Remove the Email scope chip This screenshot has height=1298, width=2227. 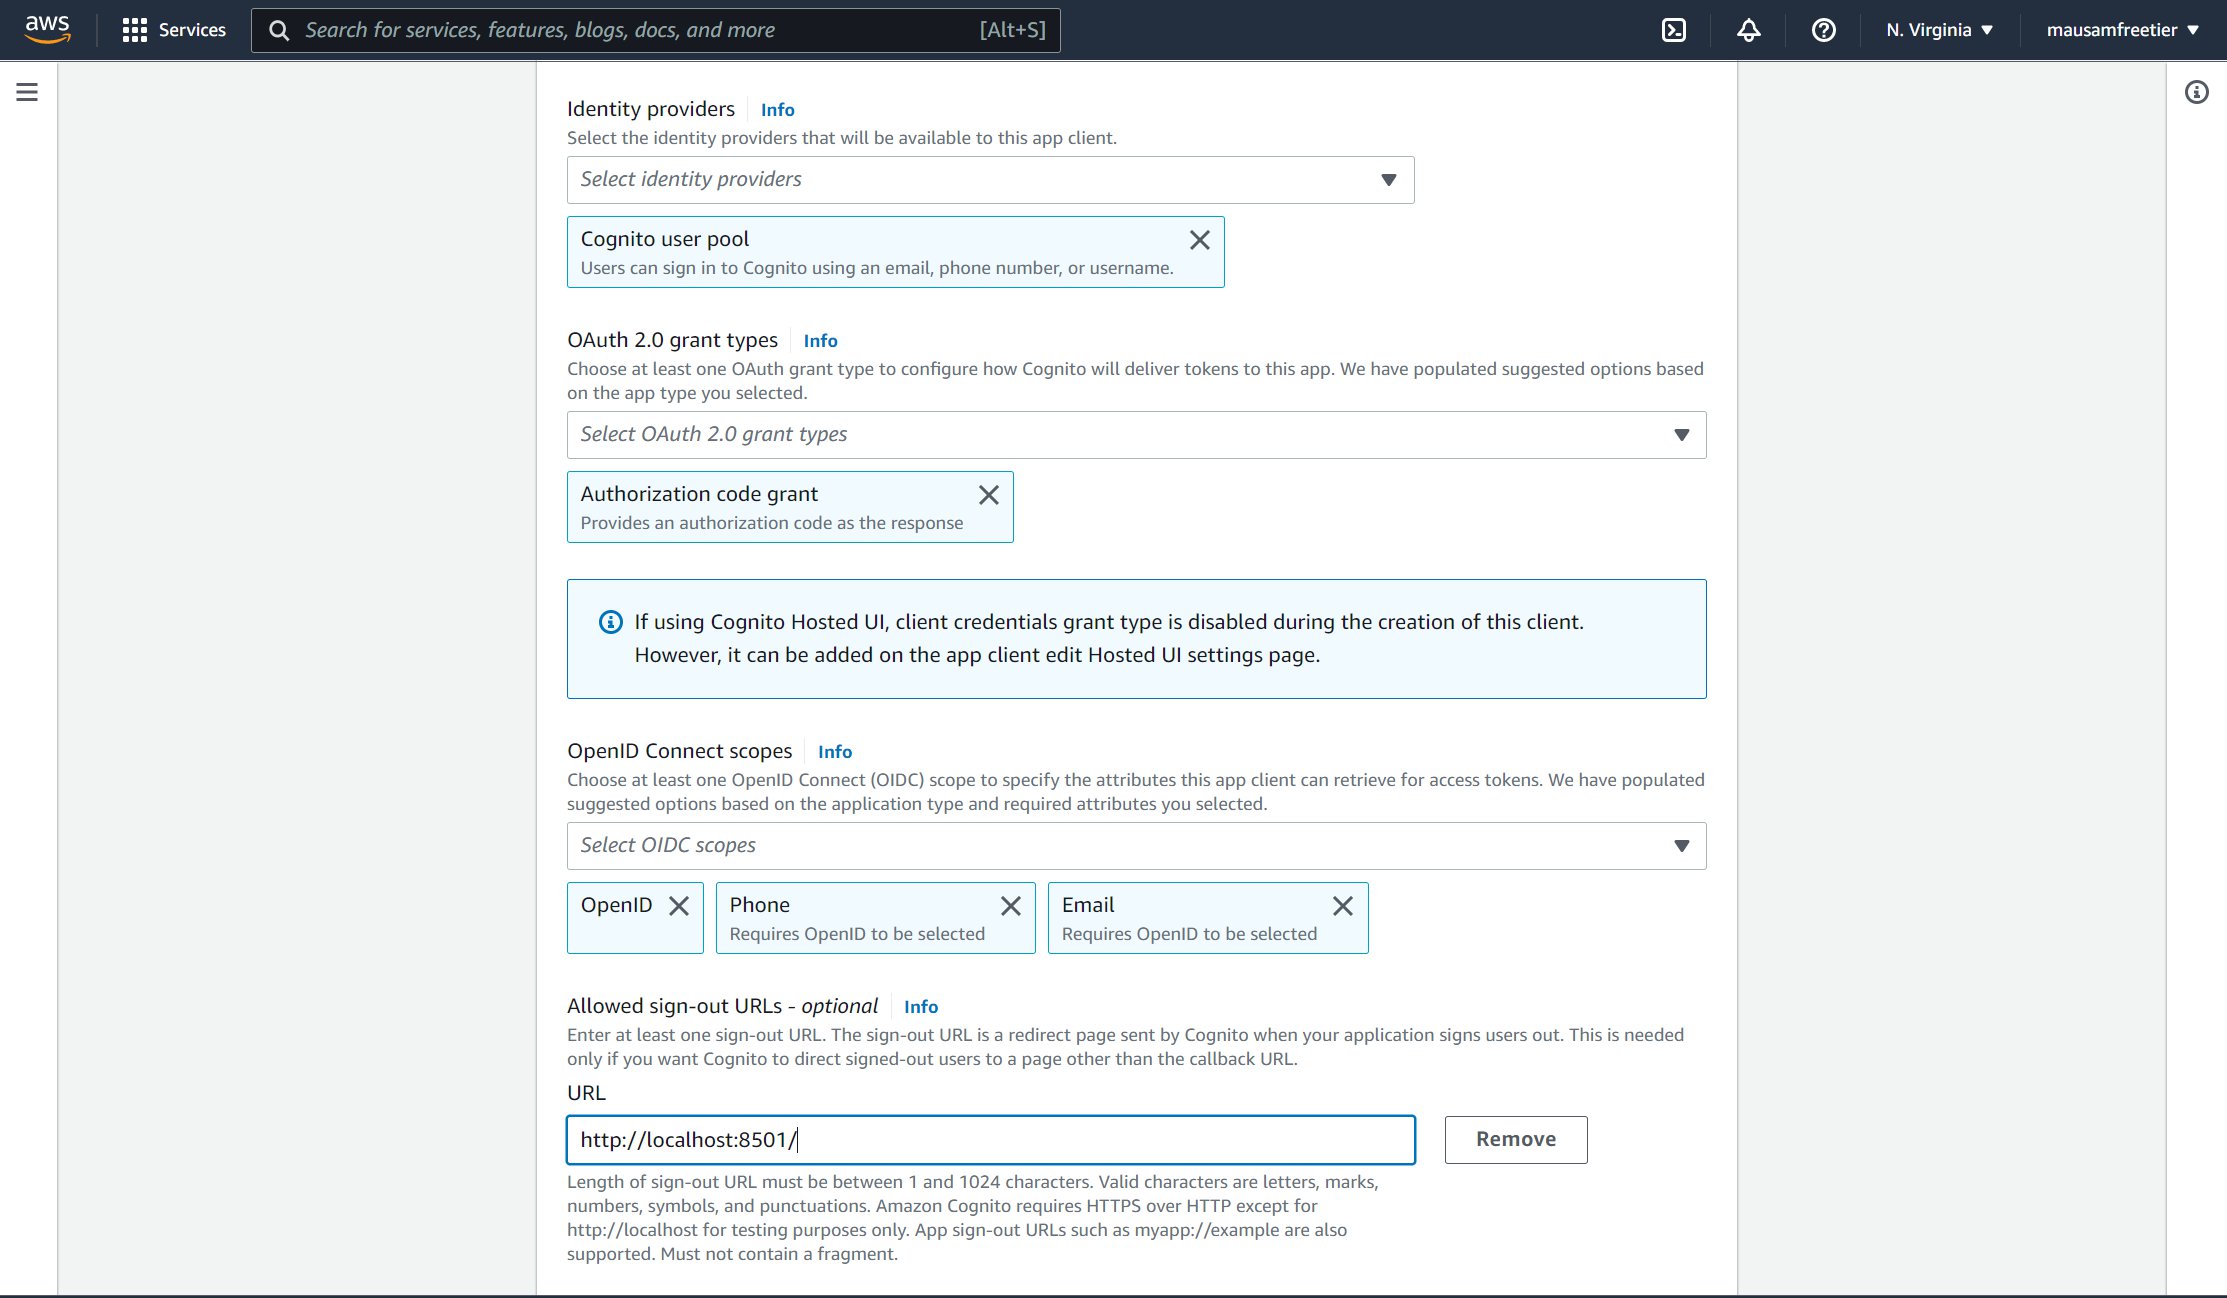pyautogui.click(x=1342, y=906)
